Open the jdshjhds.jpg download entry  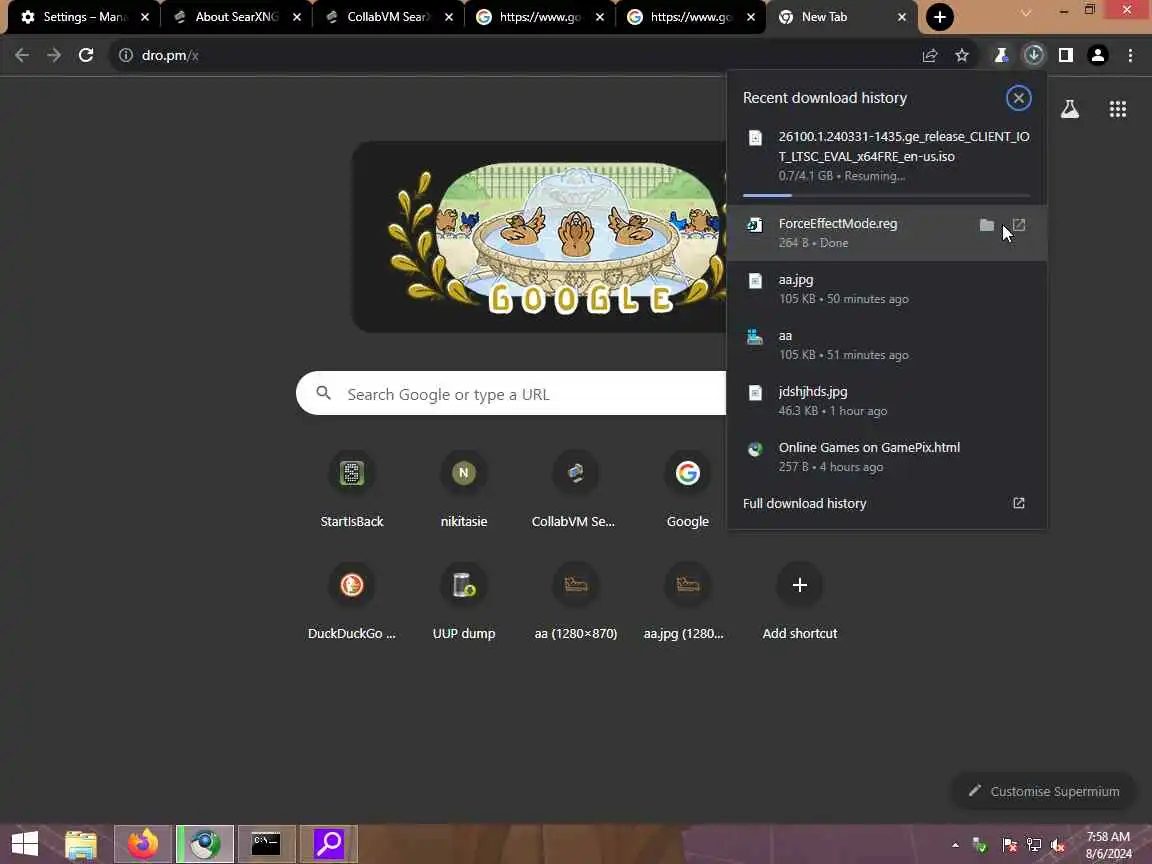click(x=886, y=400)
